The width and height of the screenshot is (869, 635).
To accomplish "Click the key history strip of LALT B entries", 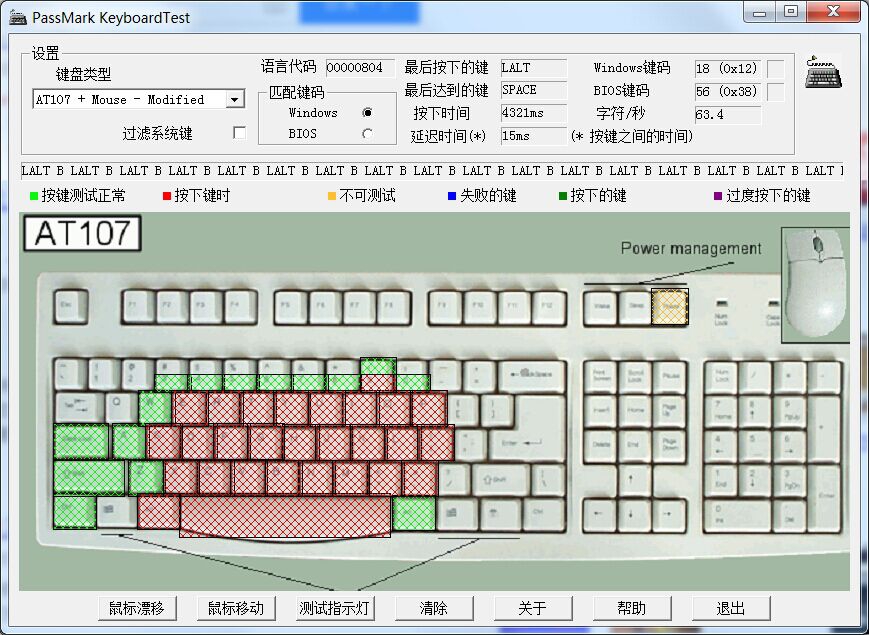I will (432, 171).
